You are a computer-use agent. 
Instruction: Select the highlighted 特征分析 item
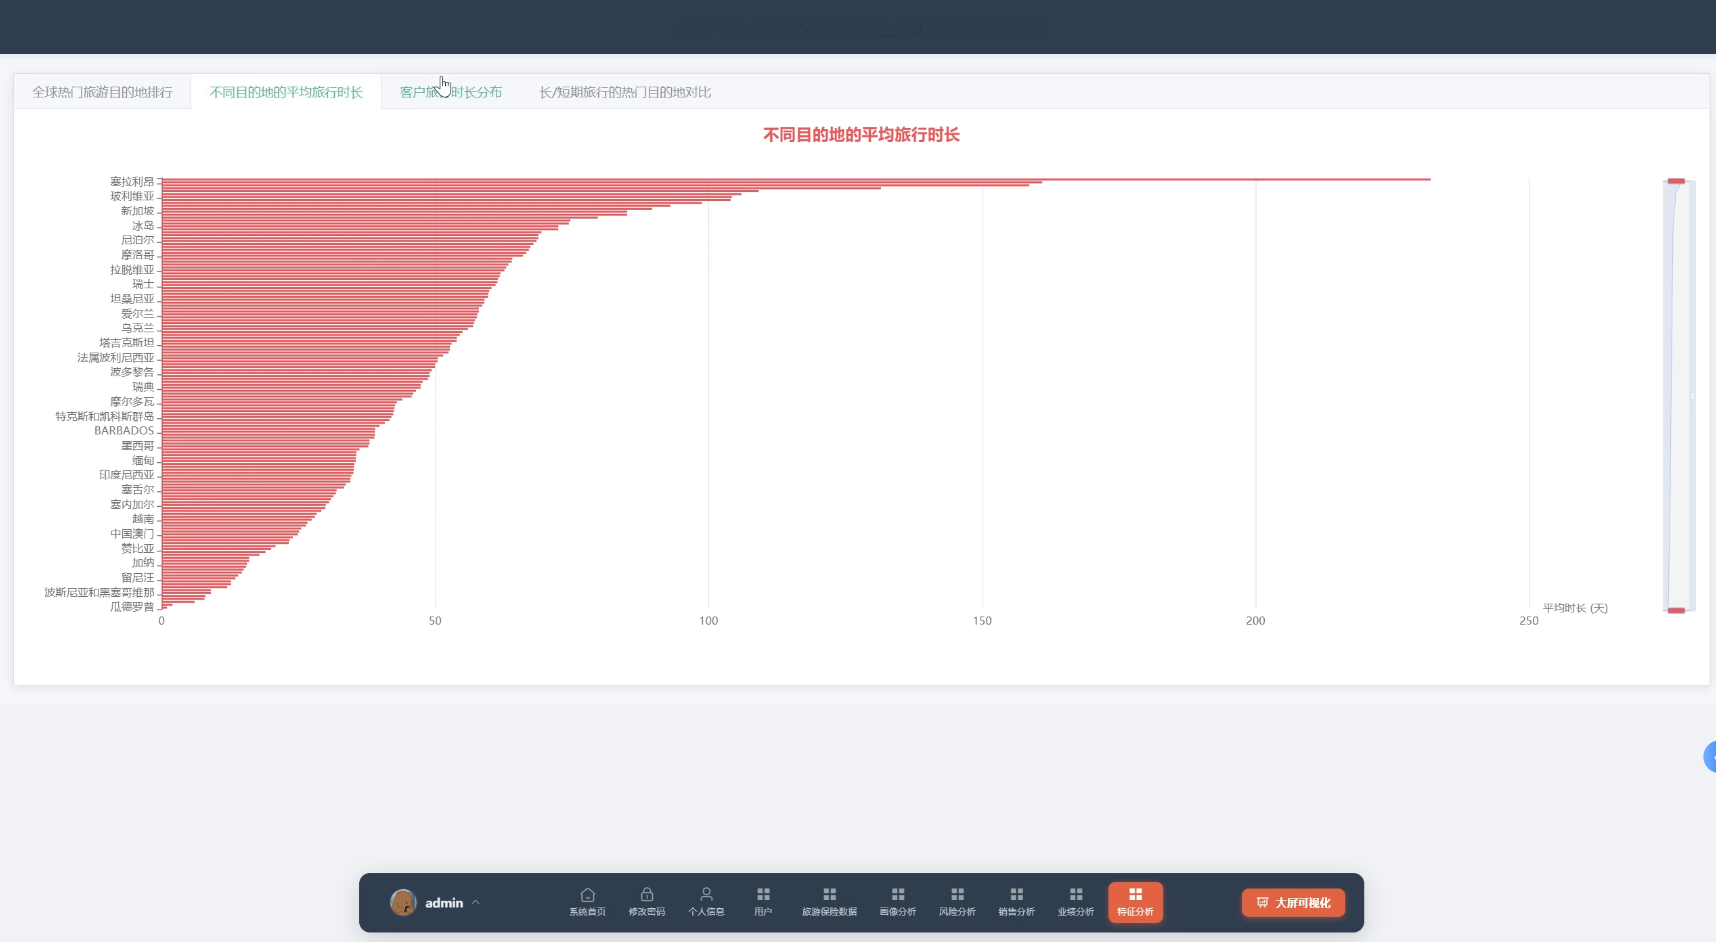(1135, 902)
